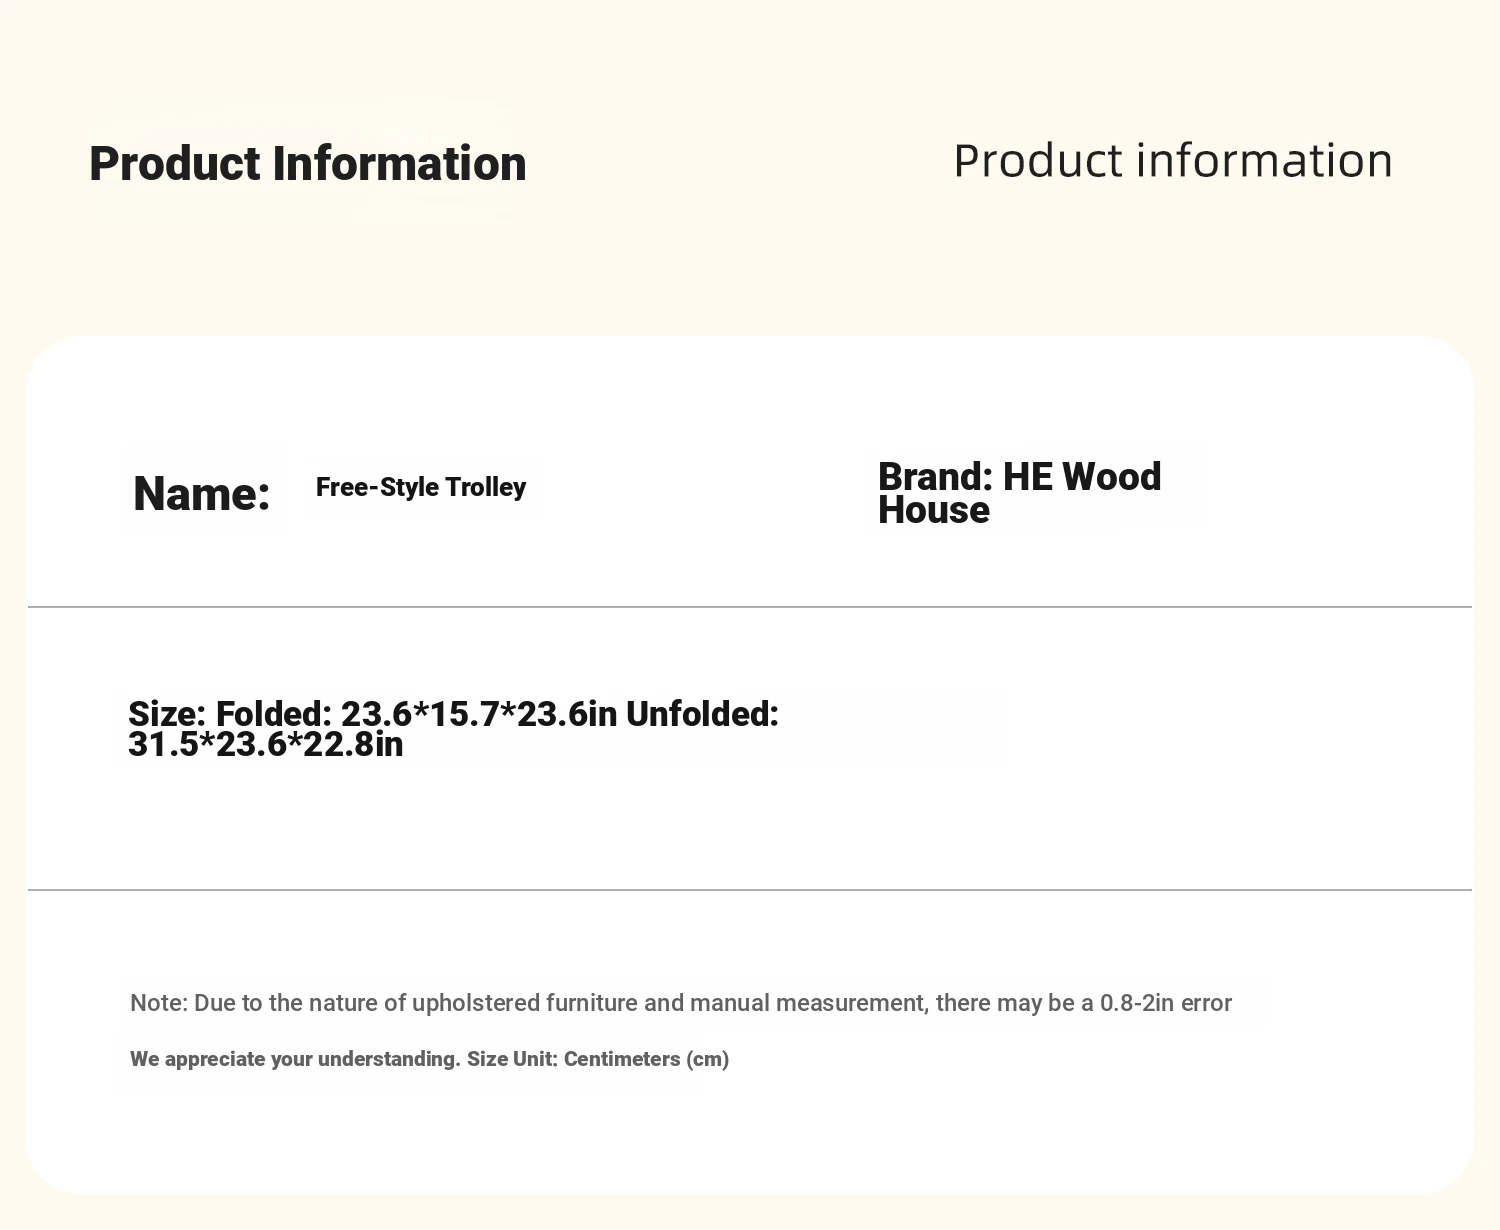This screenshot has width=1500, height=1230.
Task: Click "We appreciate your understanding" sentence
Action: click(295, 1059)
